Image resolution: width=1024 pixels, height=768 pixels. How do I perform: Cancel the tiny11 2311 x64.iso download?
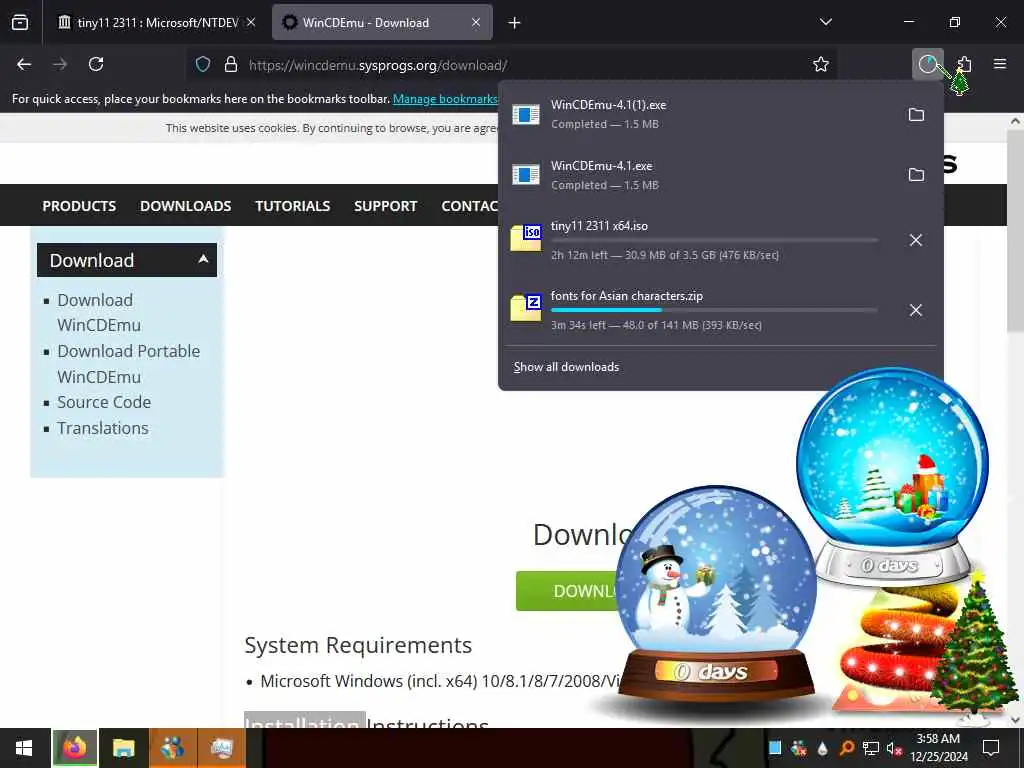pyautogui.click(x=916, y=240)
